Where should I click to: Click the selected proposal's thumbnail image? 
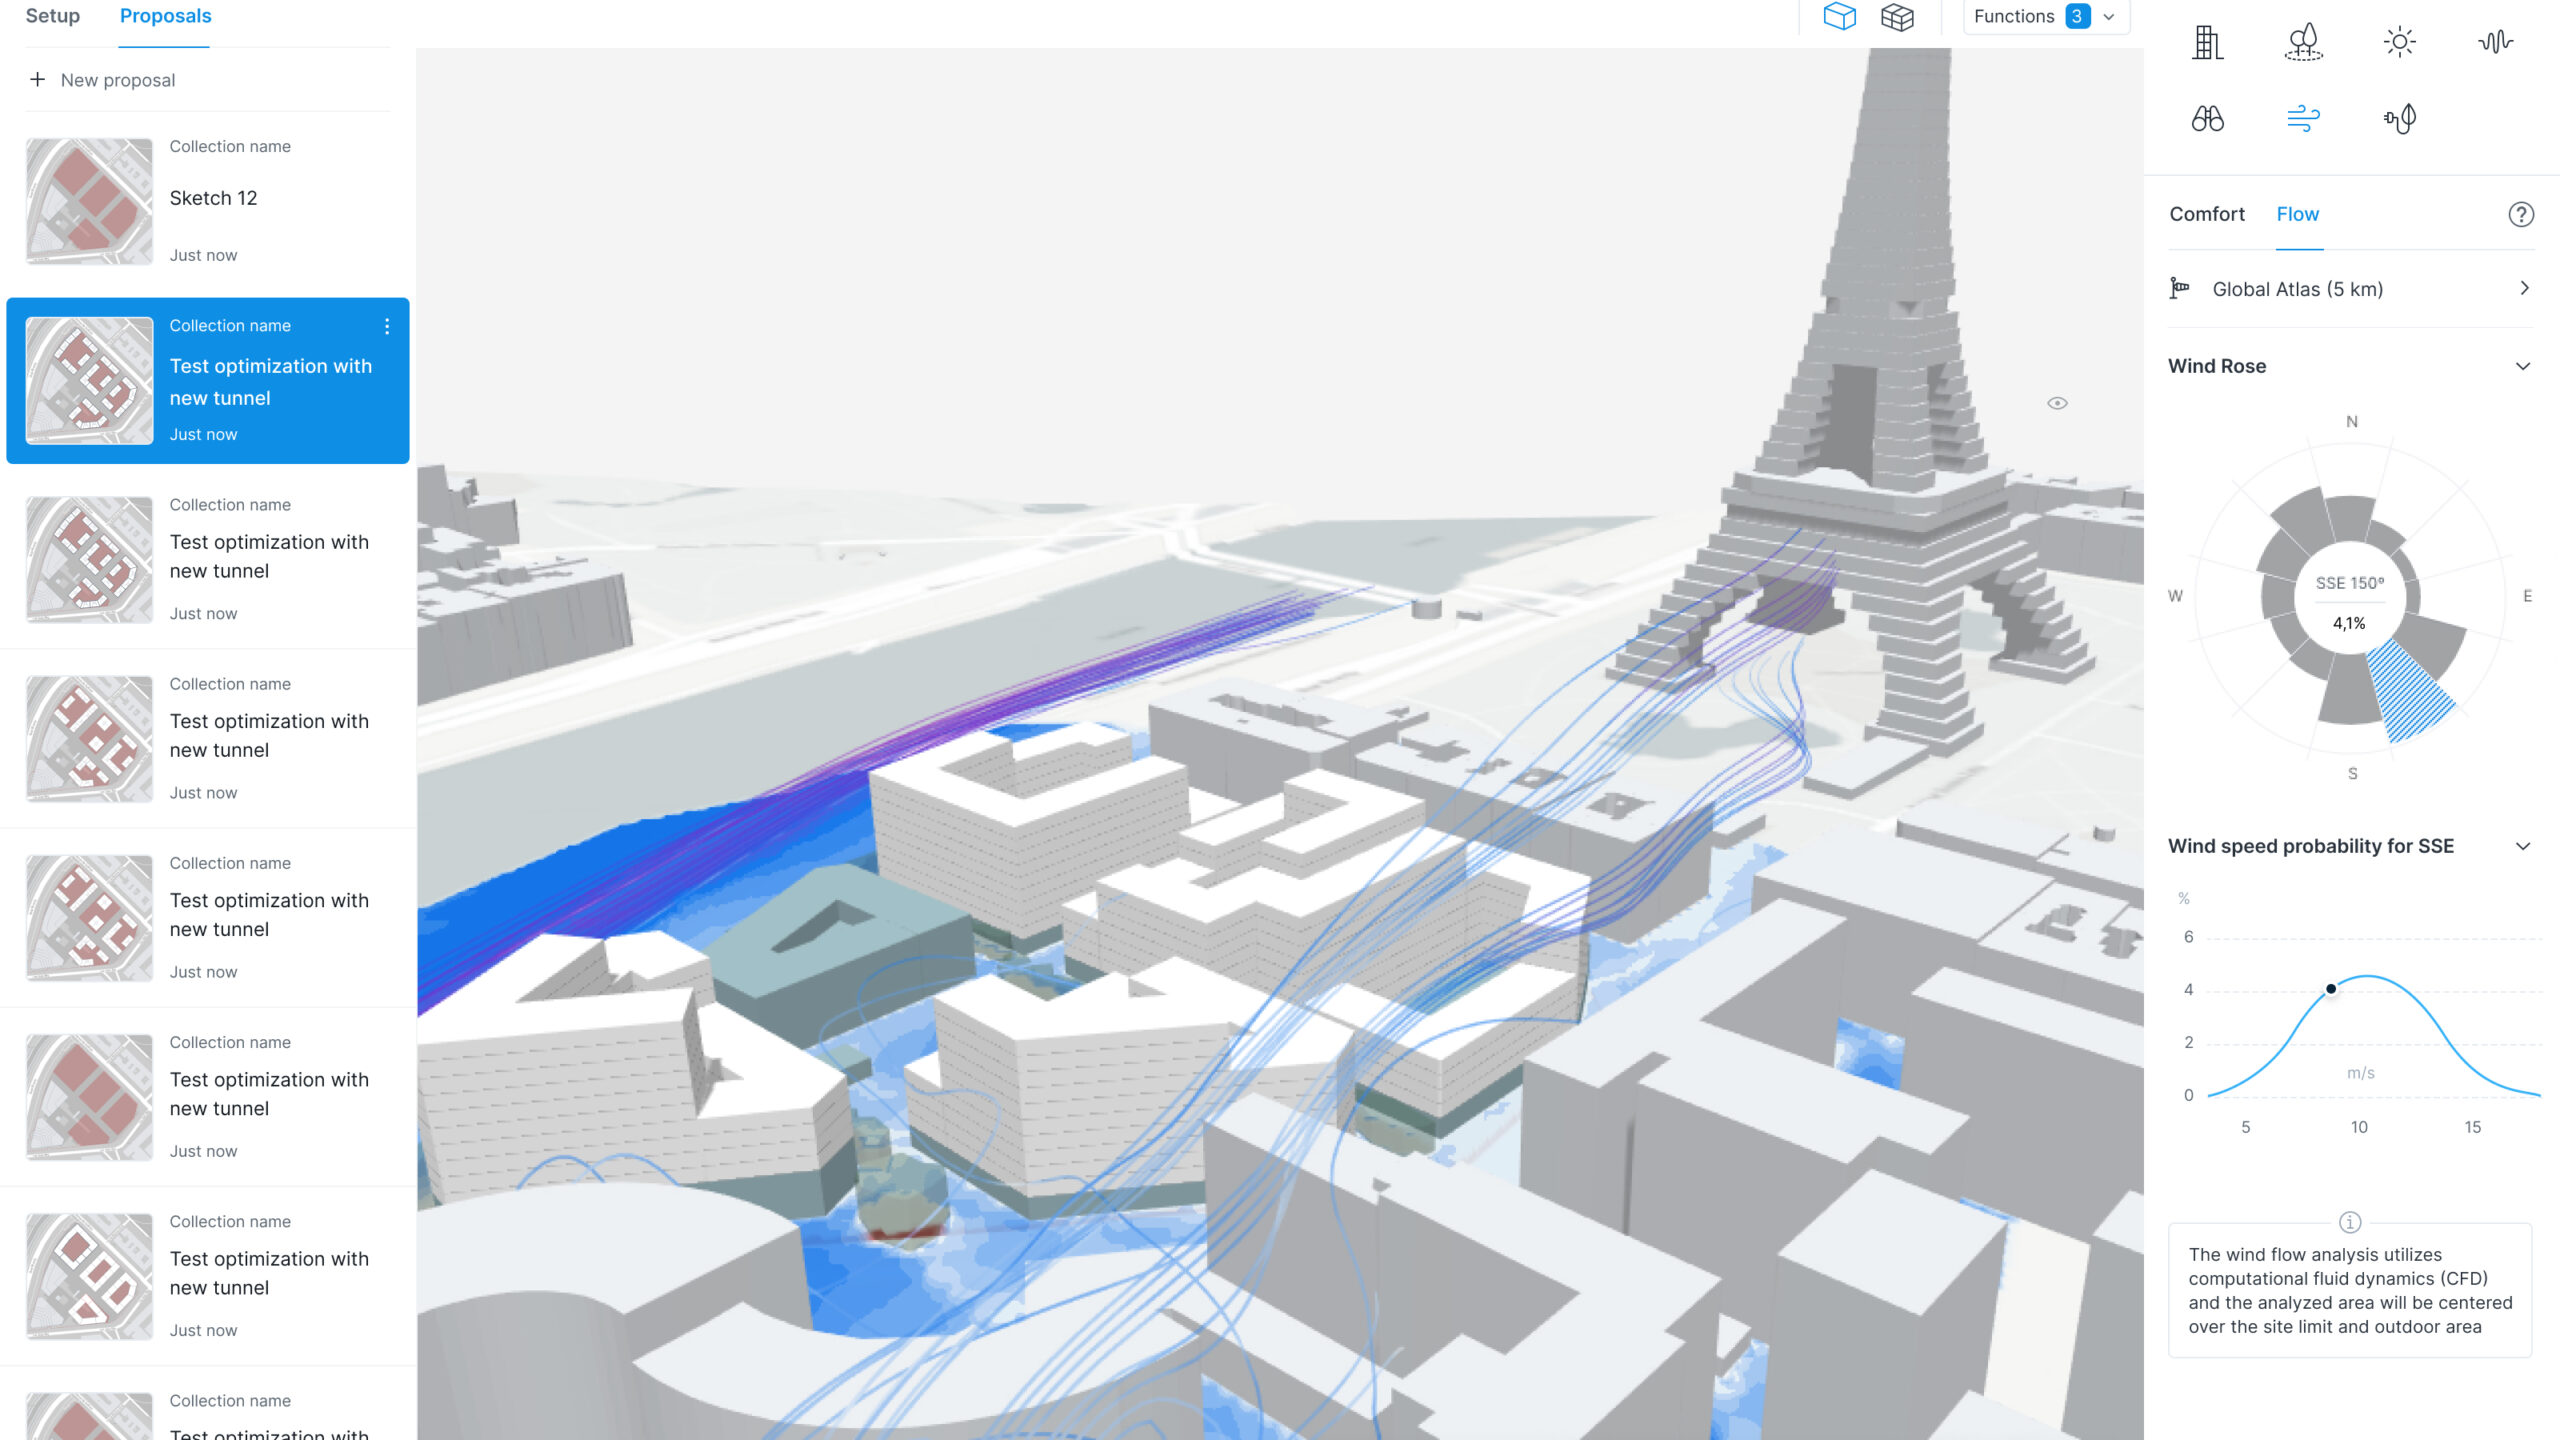click(89, 380)
